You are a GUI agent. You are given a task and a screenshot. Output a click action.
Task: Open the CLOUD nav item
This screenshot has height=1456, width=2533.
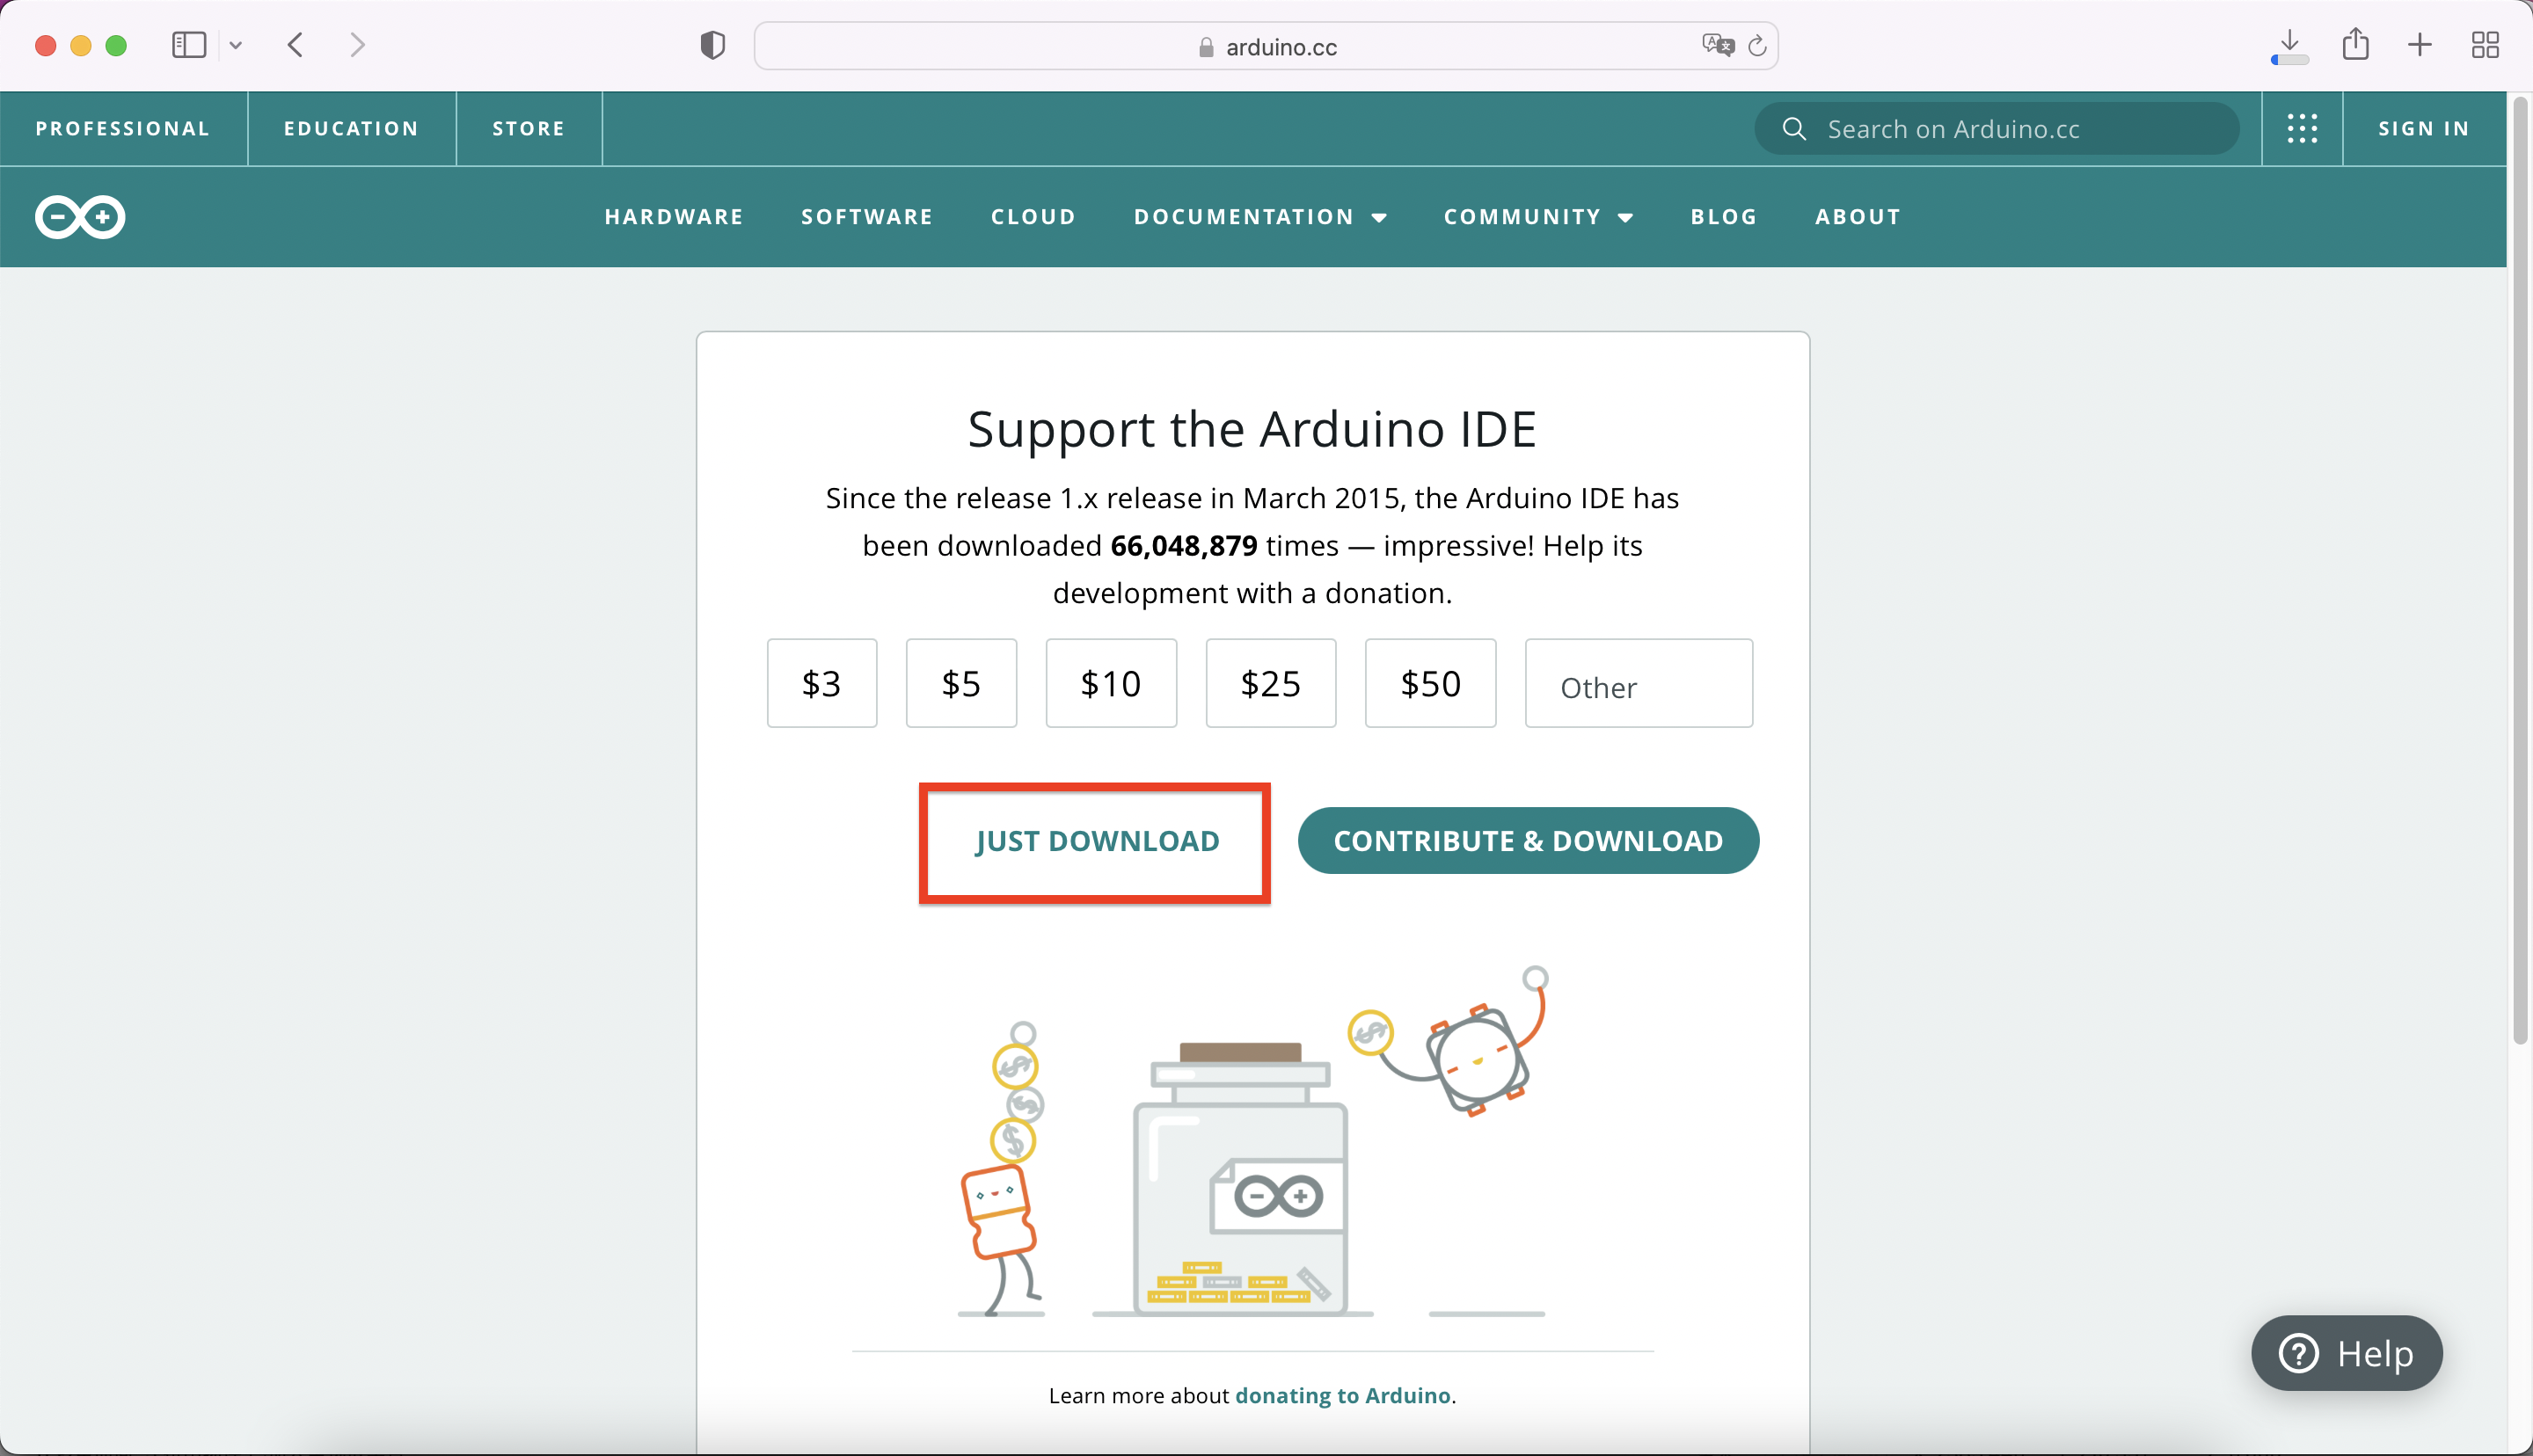pyautogui.click(x=1033, y=217)
